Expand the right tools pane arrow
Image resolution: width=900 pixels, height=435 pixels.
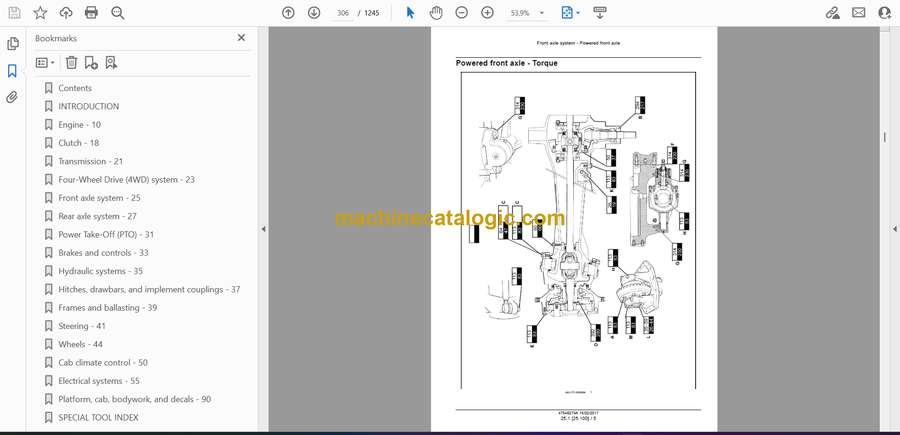894,229
